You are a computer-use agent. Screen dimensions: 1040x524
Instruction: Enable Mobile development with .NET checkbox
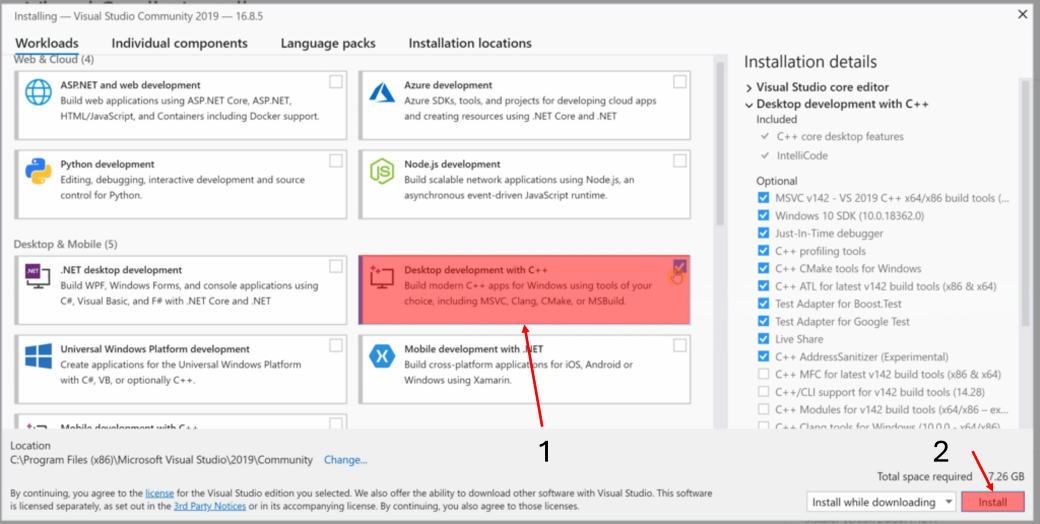click(x=680, y=345)
